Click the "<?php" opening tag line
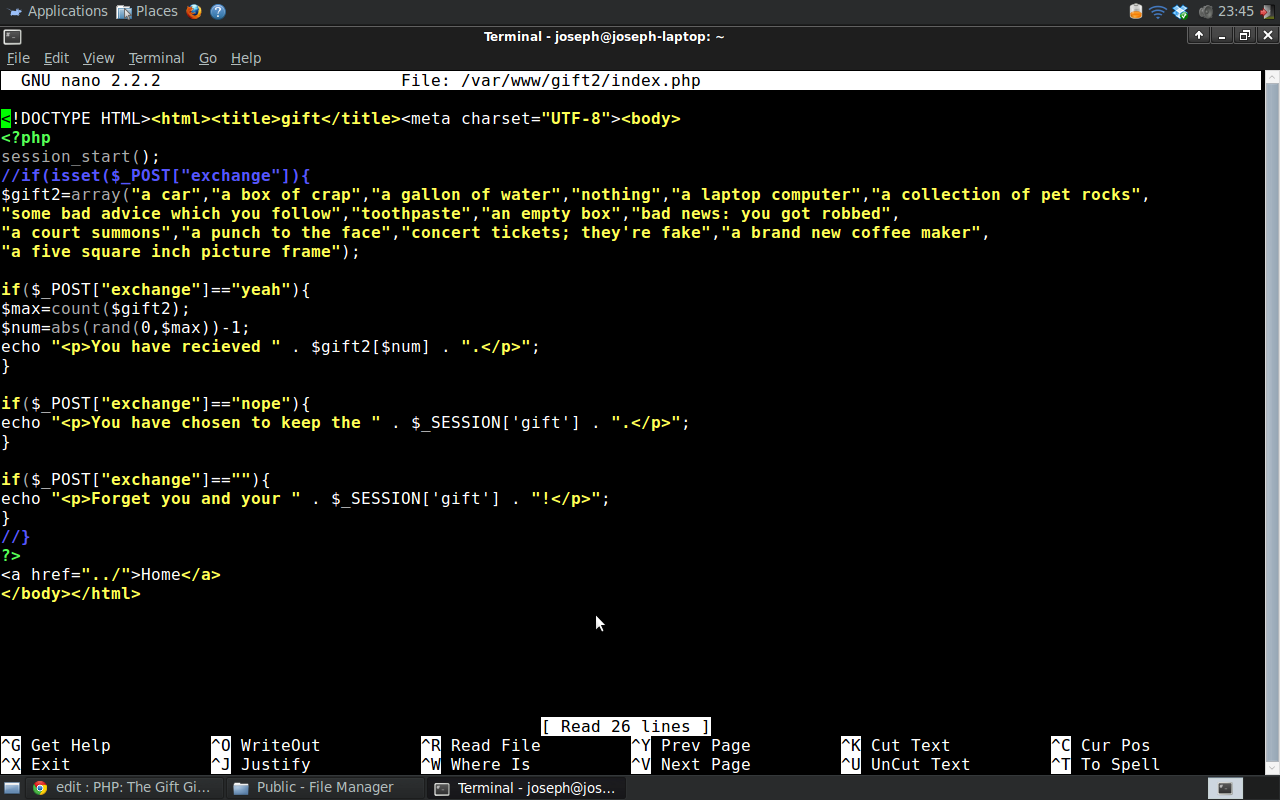 click(x=26, y=138)
